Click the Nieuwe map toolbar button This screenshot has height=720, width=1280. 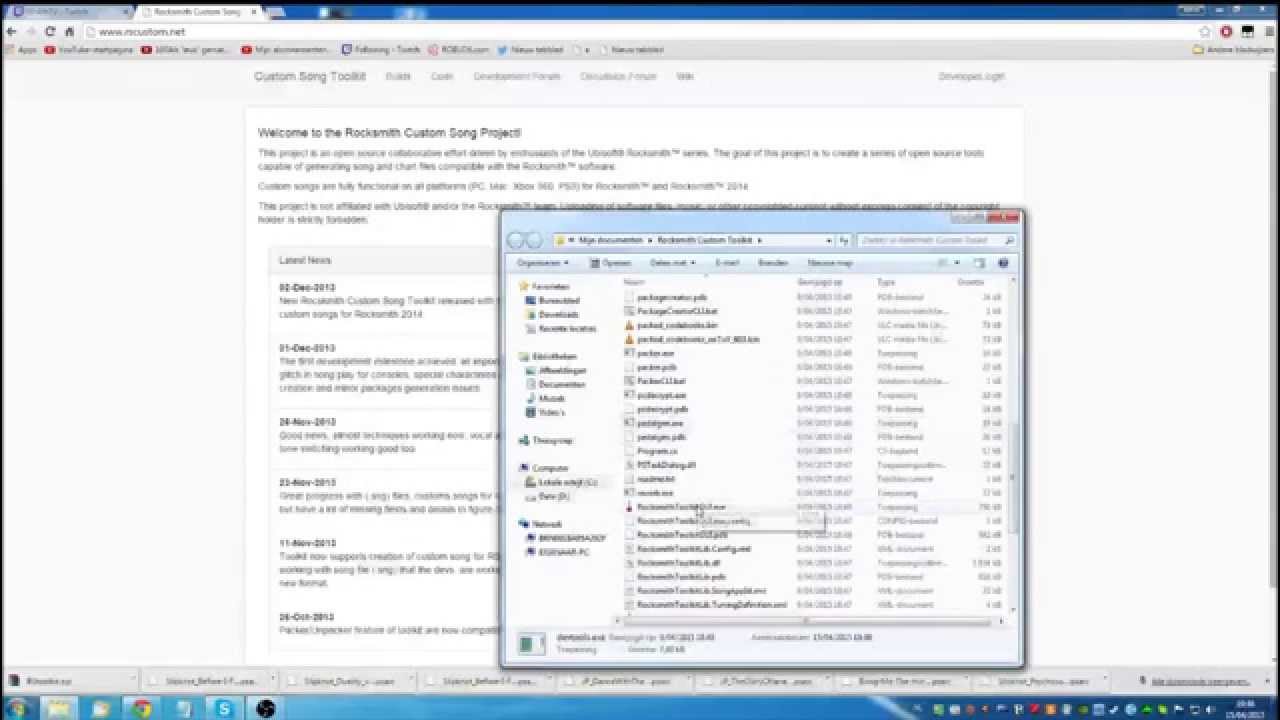(x=830, y=263)
